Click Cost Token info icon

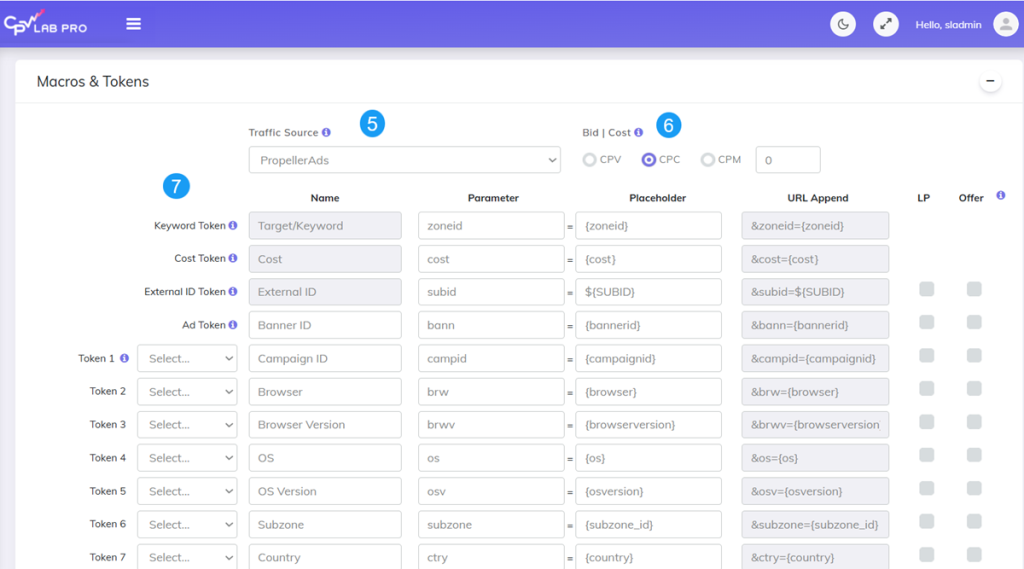[x=232, y=258]
